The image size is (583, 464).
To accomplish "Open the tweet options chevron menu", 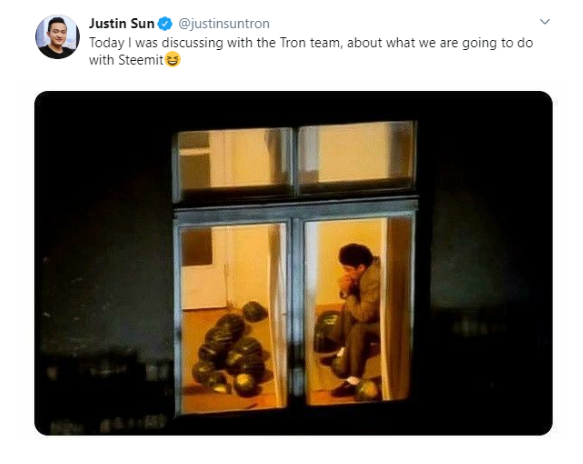I will (545, 22).
